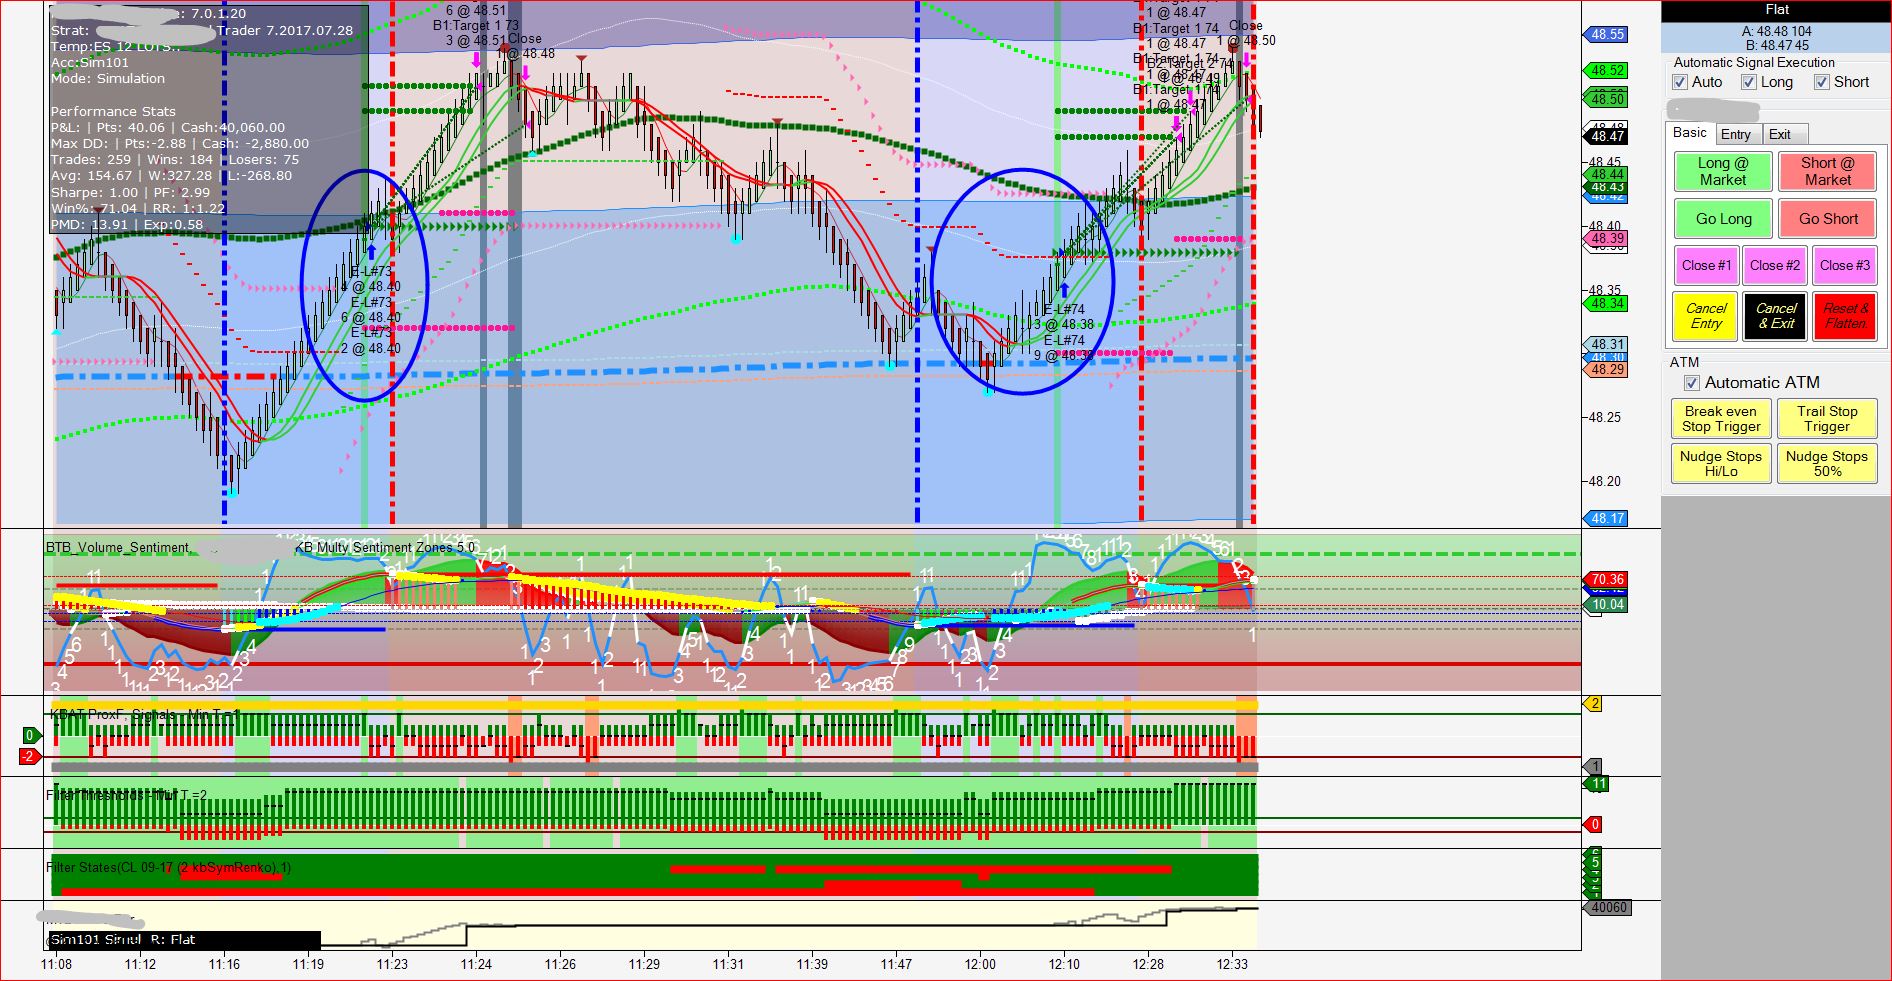Click the Mode: Simulation text
1892x981 pixels.
tap(108, 79)
